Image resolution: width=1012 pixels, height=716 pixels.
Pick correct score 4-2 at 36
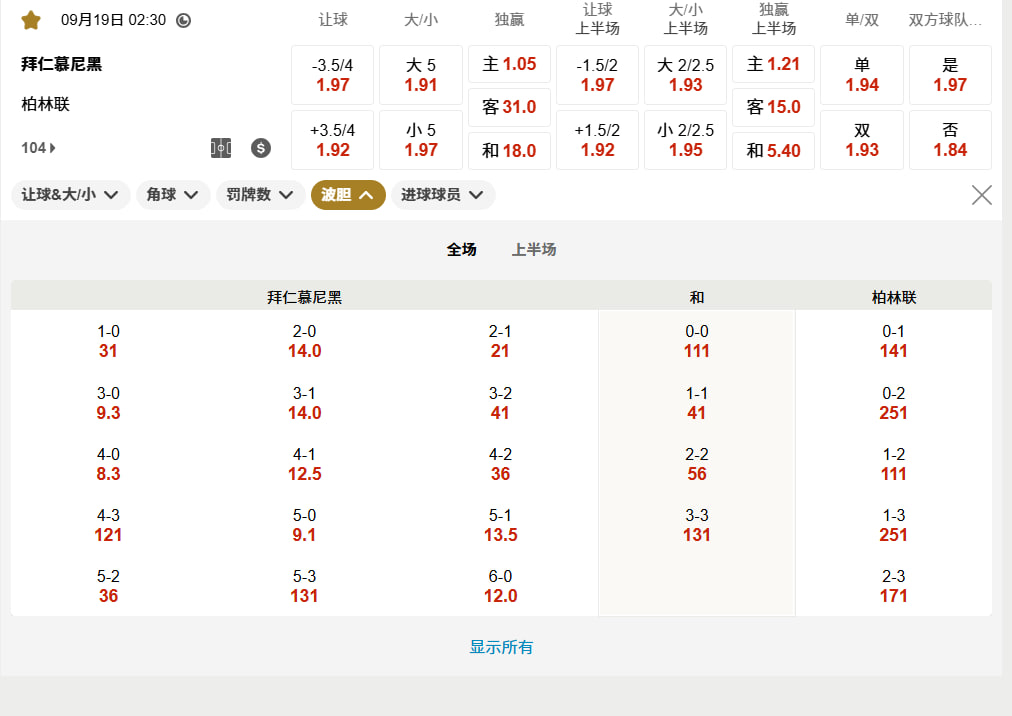pos(500,464)
